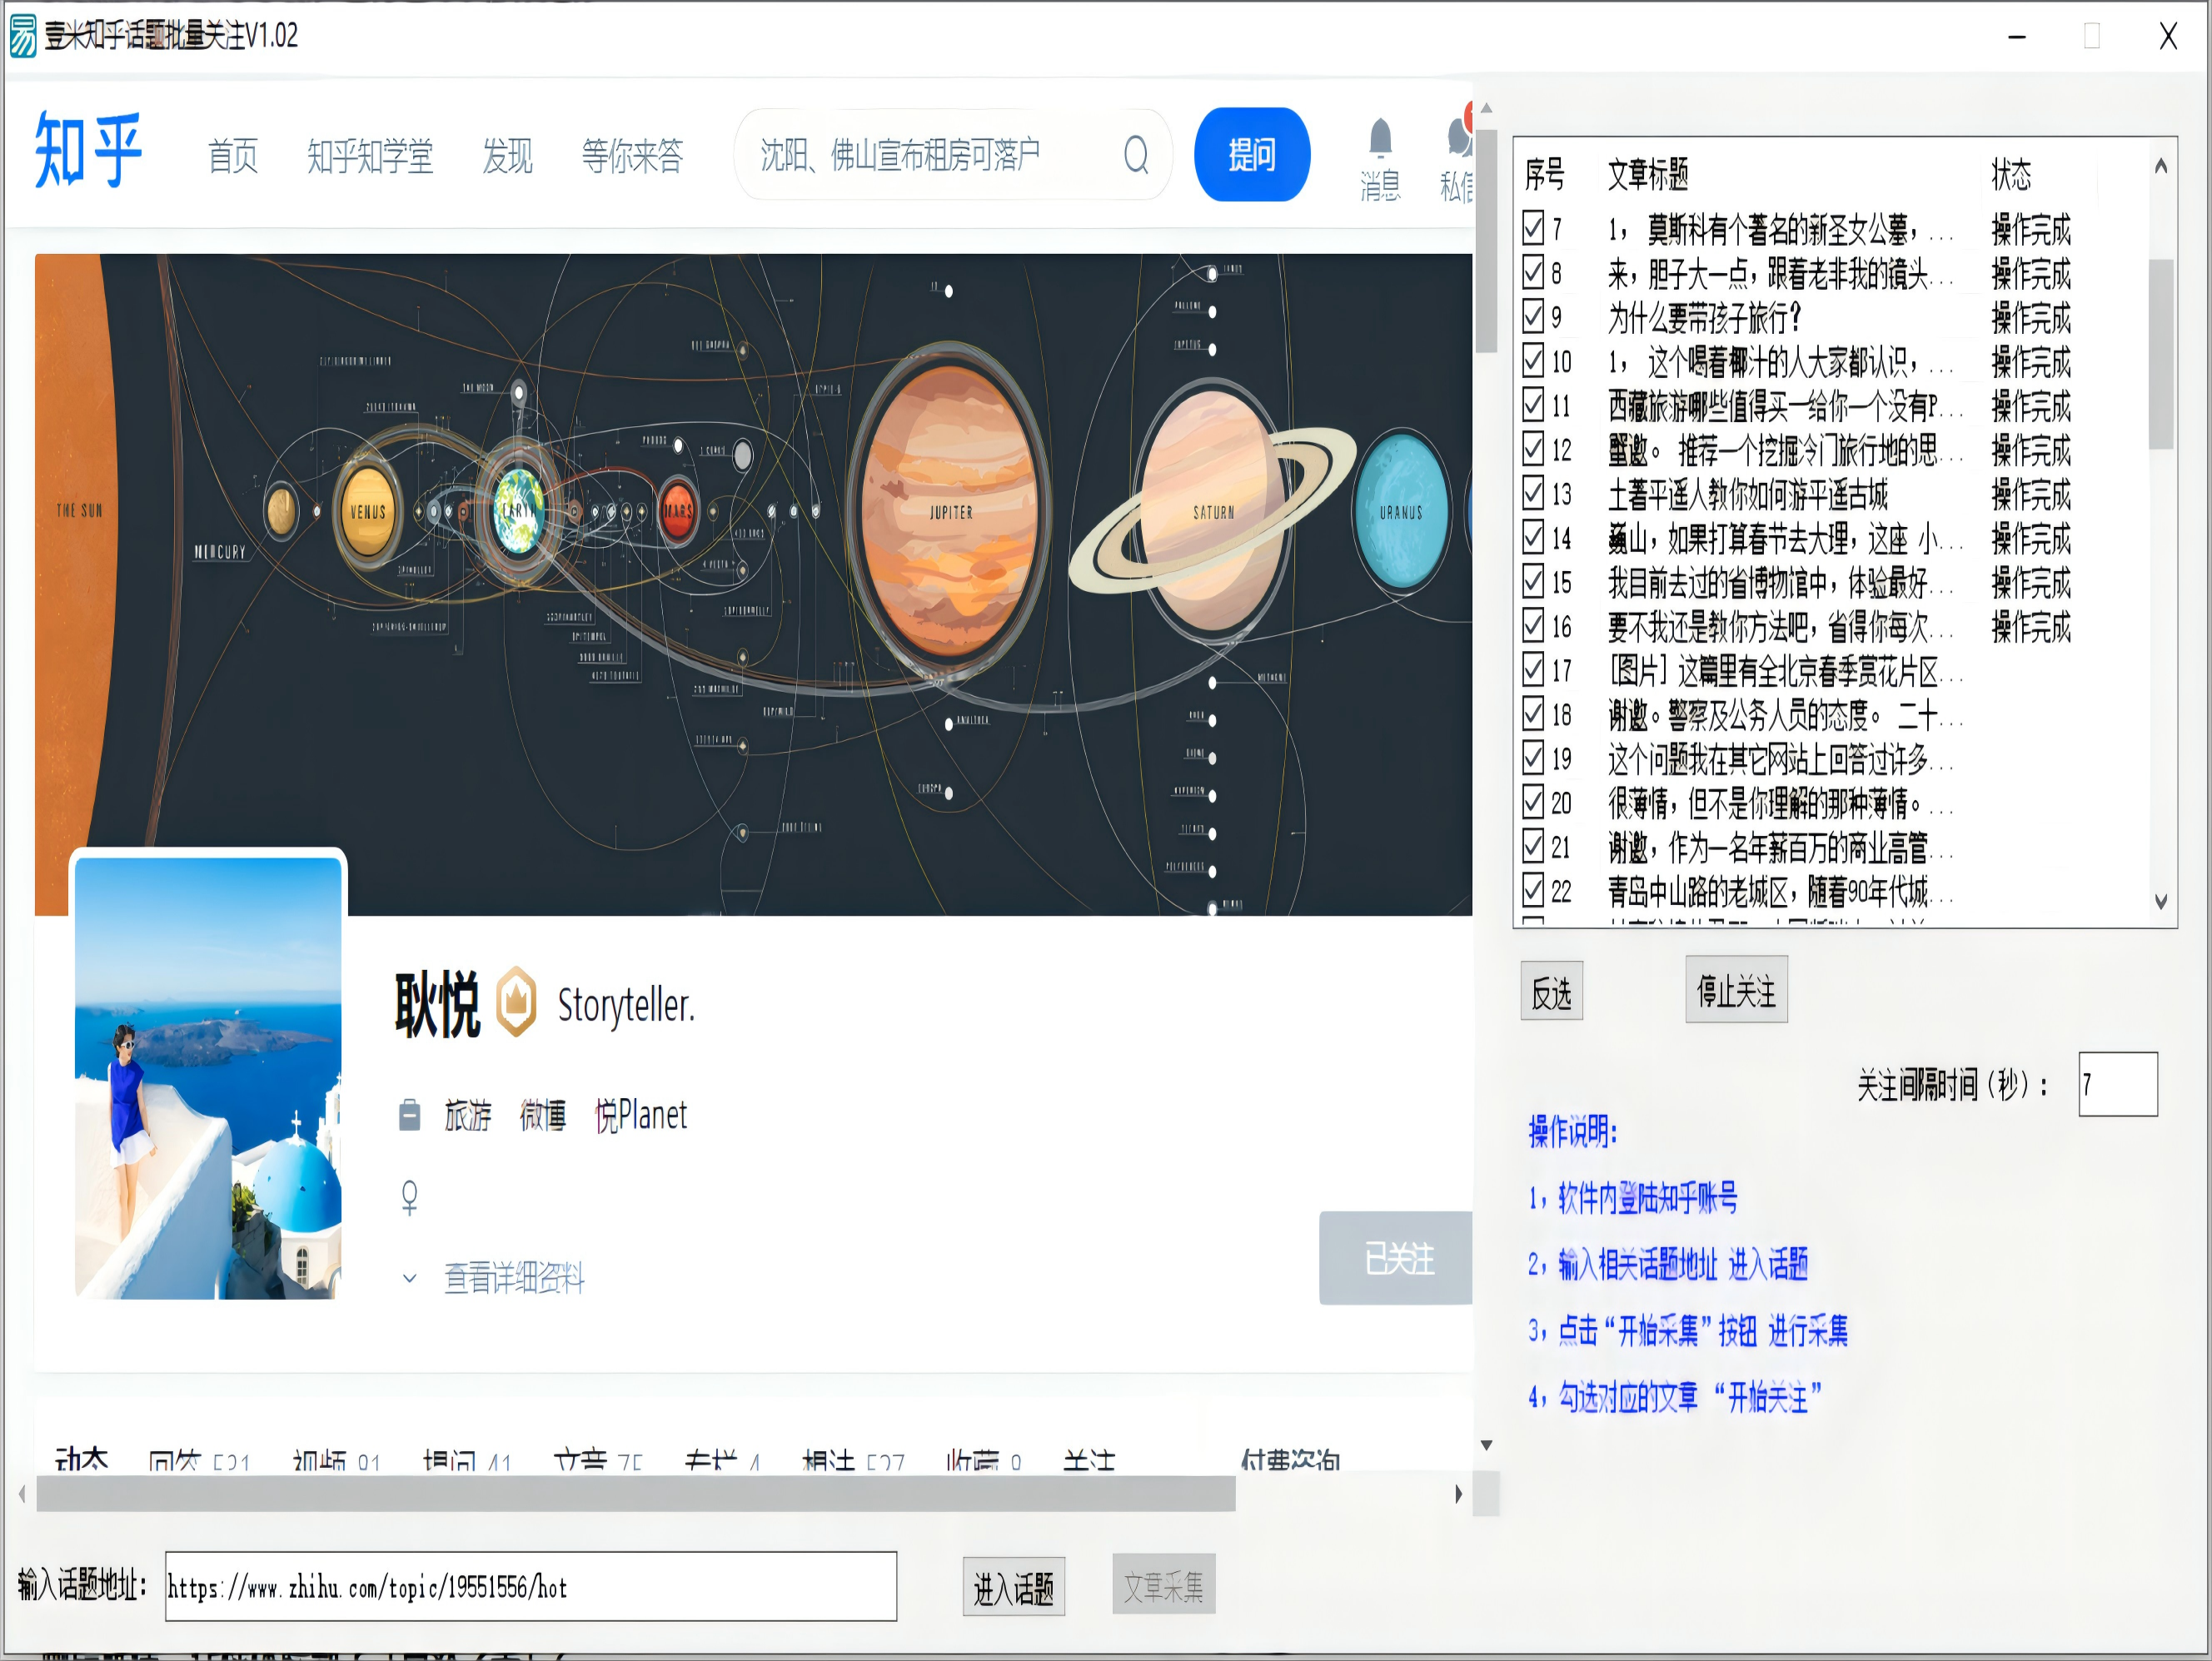Open the 首页 nav item

coord(233,156)
